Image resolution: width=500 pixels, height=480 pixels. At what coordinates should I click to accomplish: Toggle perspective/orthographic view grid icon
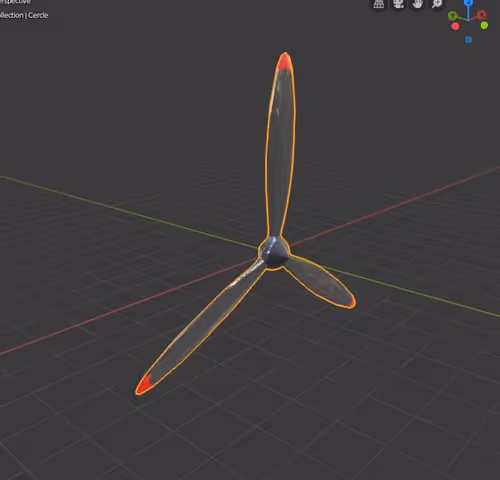tap(379, 4)
